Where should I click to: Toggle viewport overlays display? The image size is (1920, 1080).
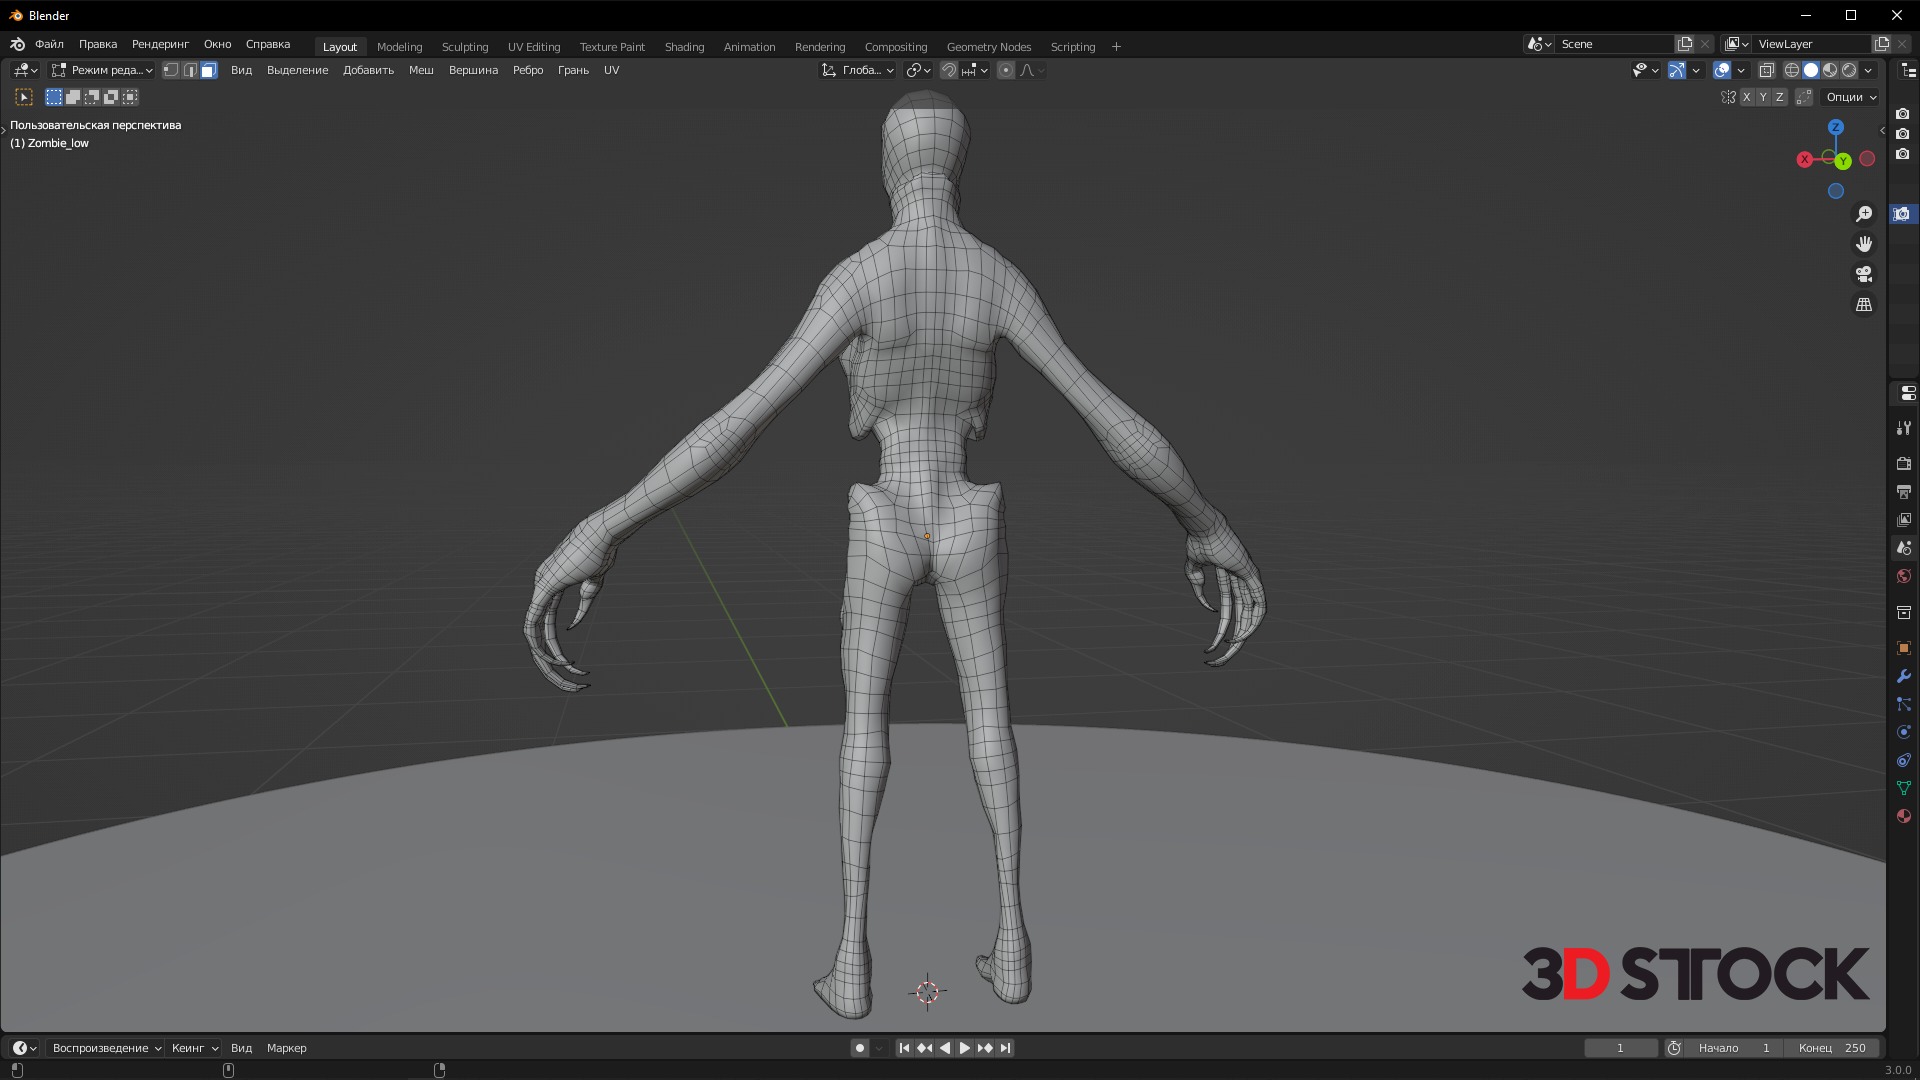1722,70
